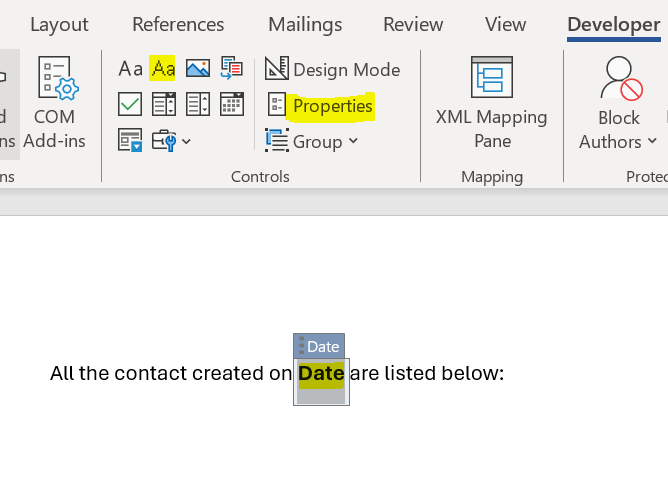This screenshot has height=487, width=668.
Task: Insert a Drop-Down List Content Control
Action: tap(197, 104)
